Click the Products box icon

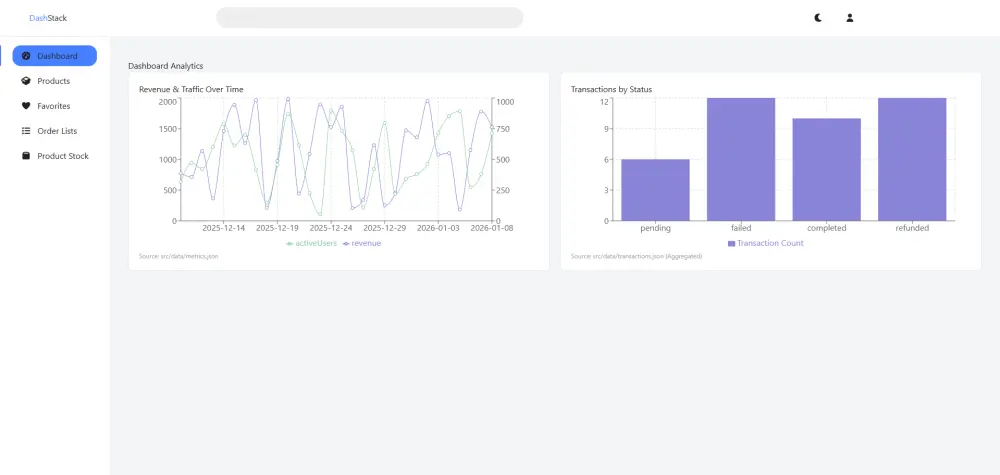click(26, 81)
